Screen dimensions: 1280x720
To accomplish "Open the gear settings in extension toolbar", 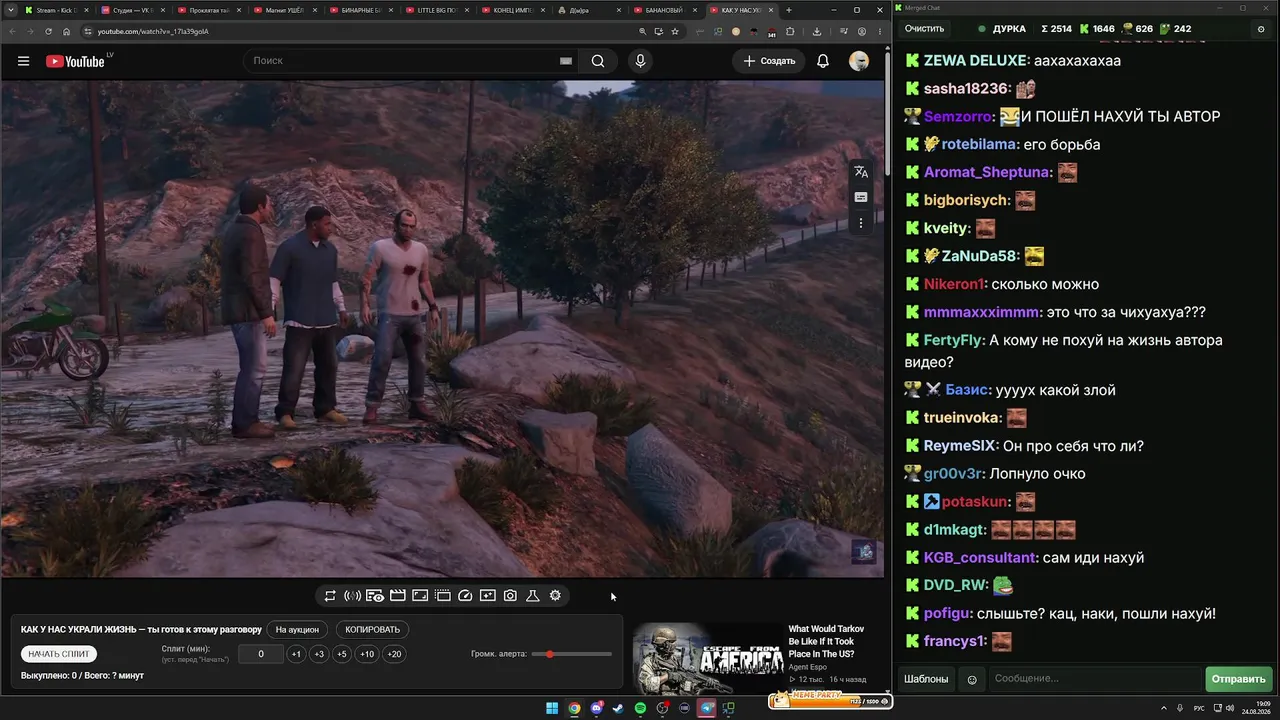I will coord(555,596).
